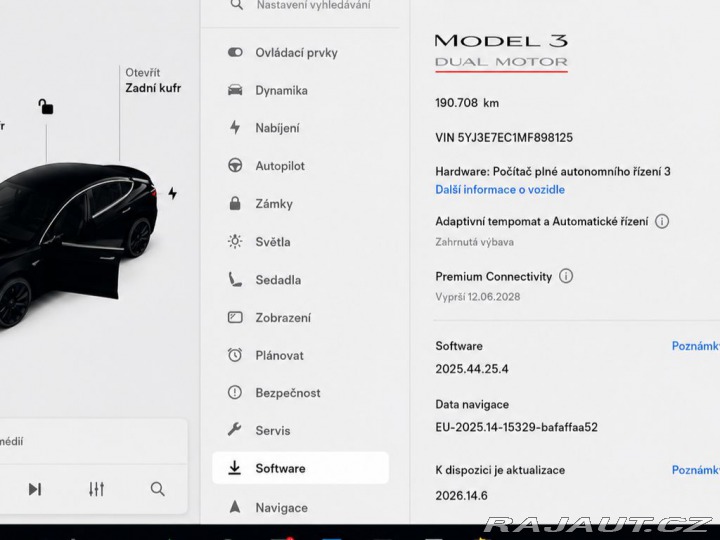720x540 pixels.
Task: Tap the media search magnifier icon
Action: 158,489
